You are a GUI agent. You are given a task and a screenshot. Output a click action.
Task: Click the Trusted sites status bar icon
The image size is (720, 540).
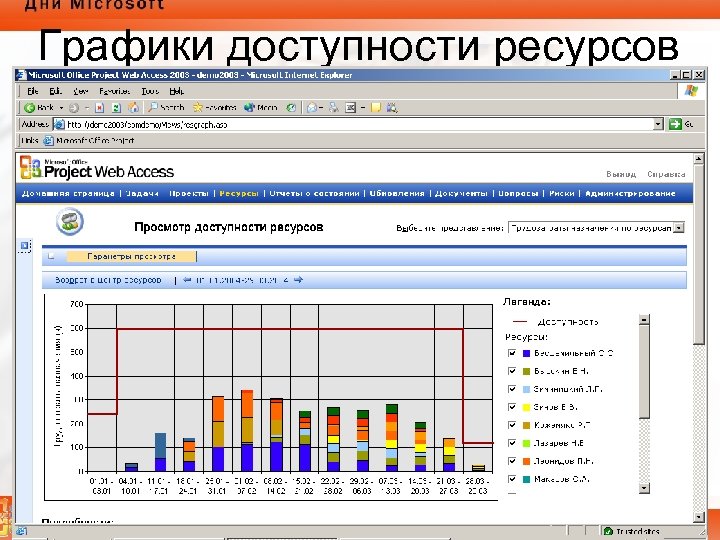pos(608,531)
